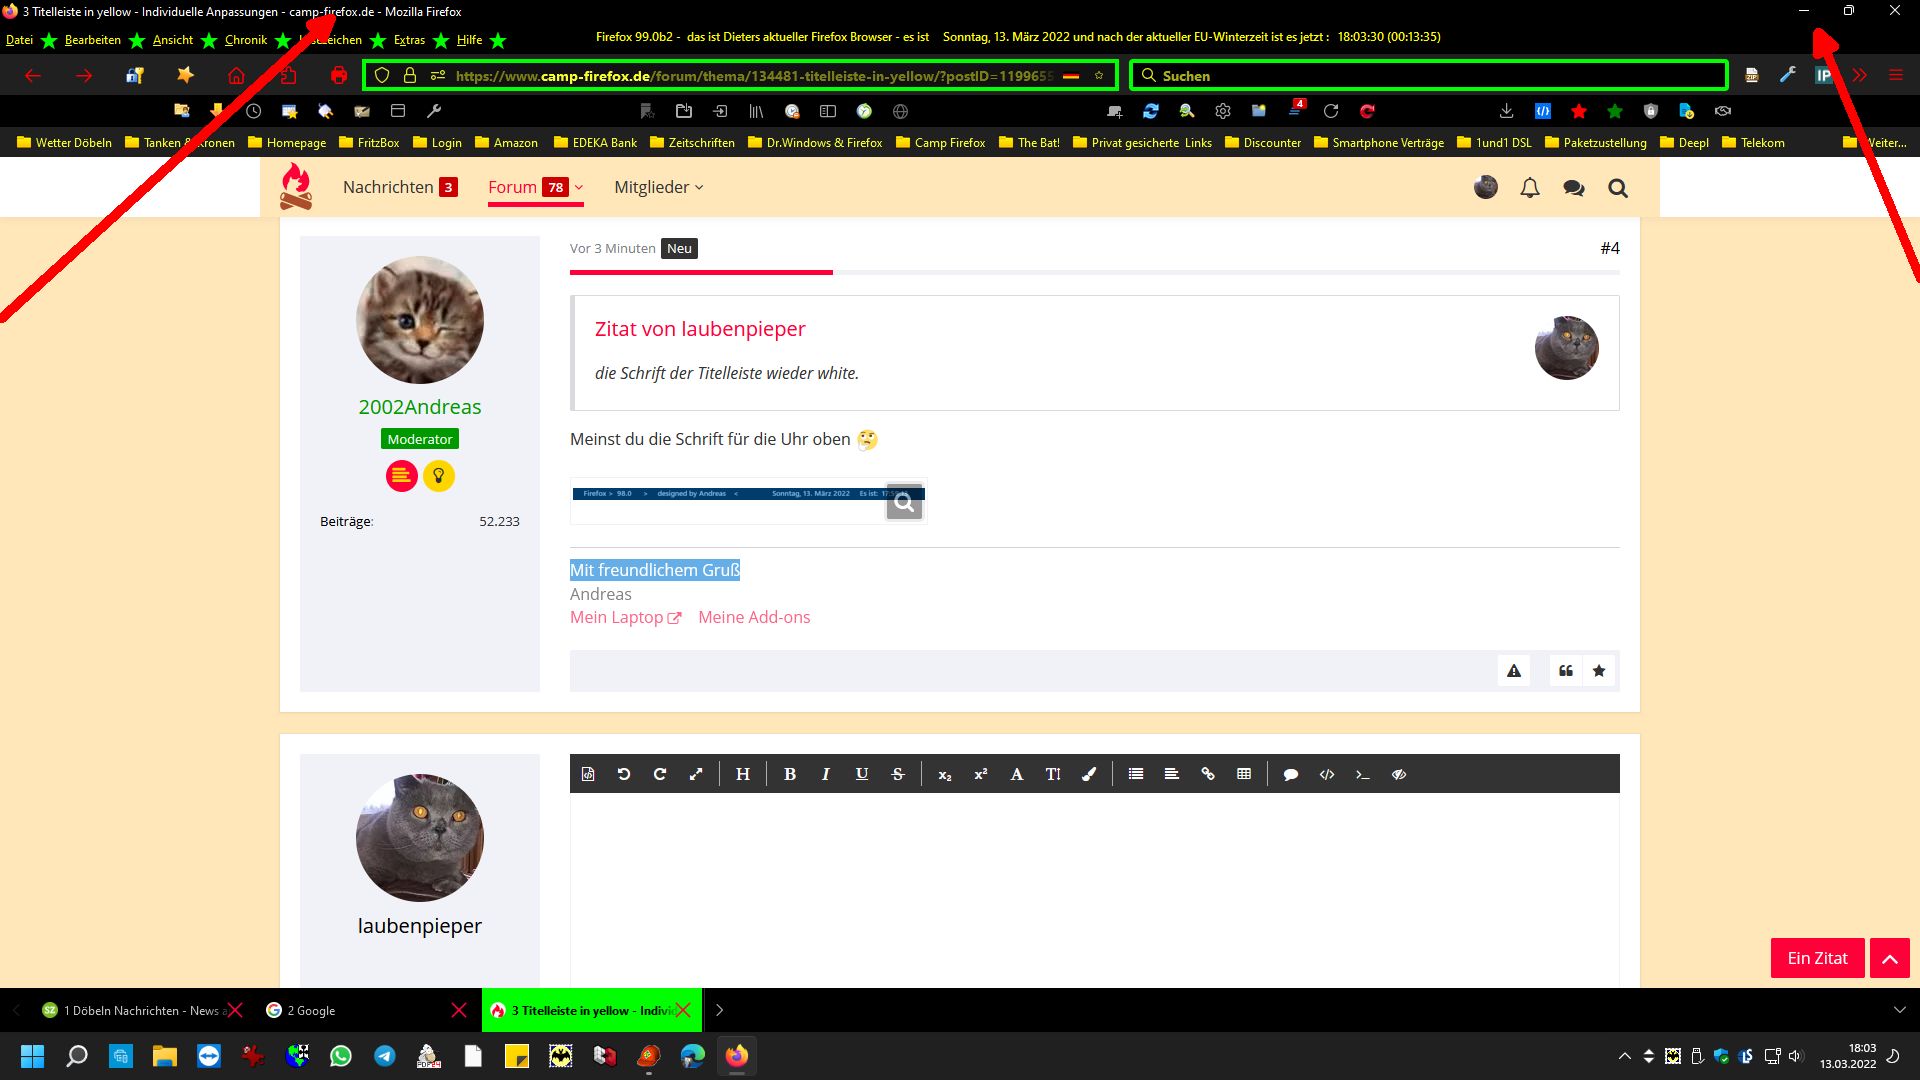Open the forum notifications bell

point(1529,188)
